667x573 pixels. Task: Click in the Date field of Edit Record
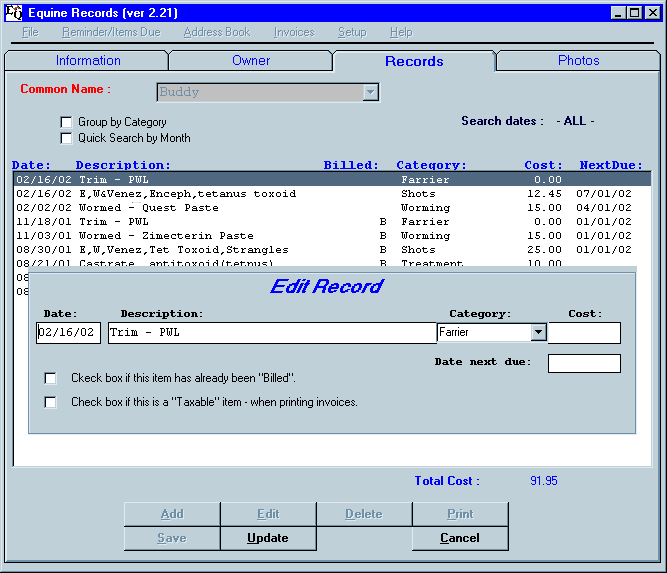(68, 333)
